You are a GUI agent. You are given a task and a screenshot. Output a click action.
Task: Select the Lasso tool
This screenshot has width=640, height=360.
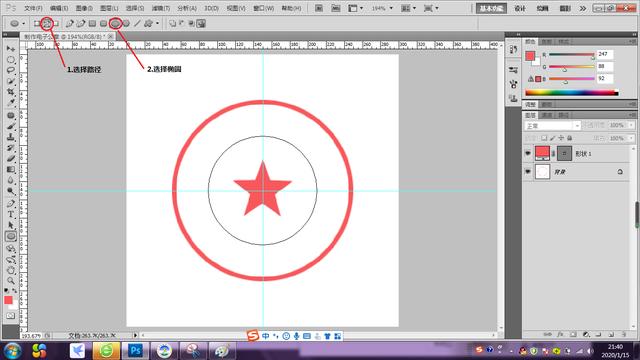(11, 70)
